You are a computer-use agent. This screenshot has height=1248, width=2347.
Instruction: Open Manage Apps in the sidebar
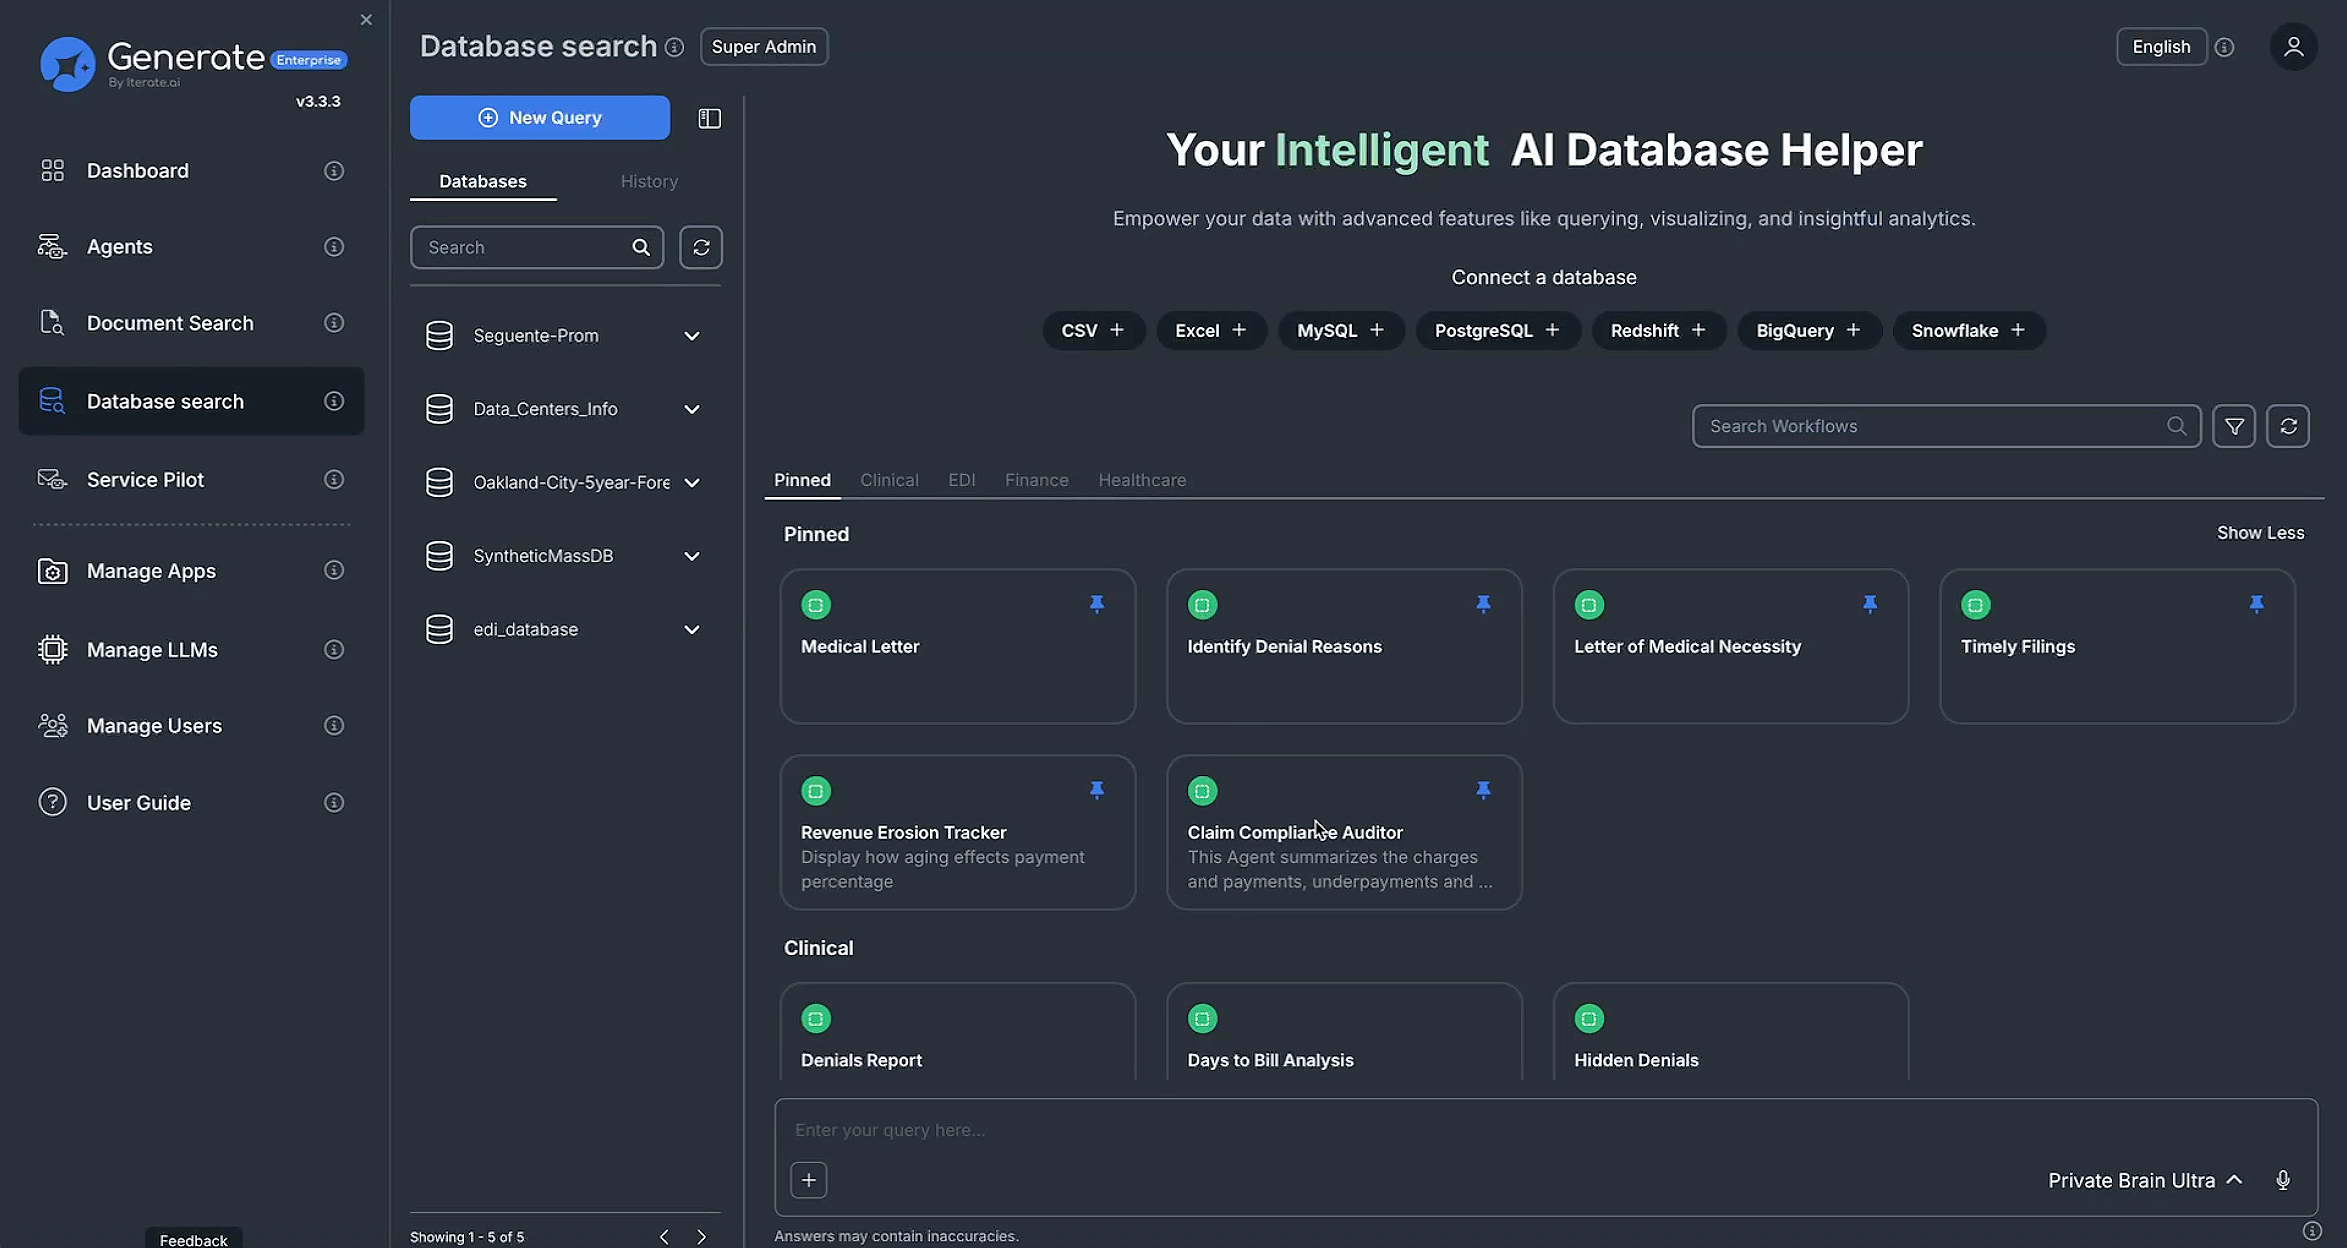[x=151, y=570]
